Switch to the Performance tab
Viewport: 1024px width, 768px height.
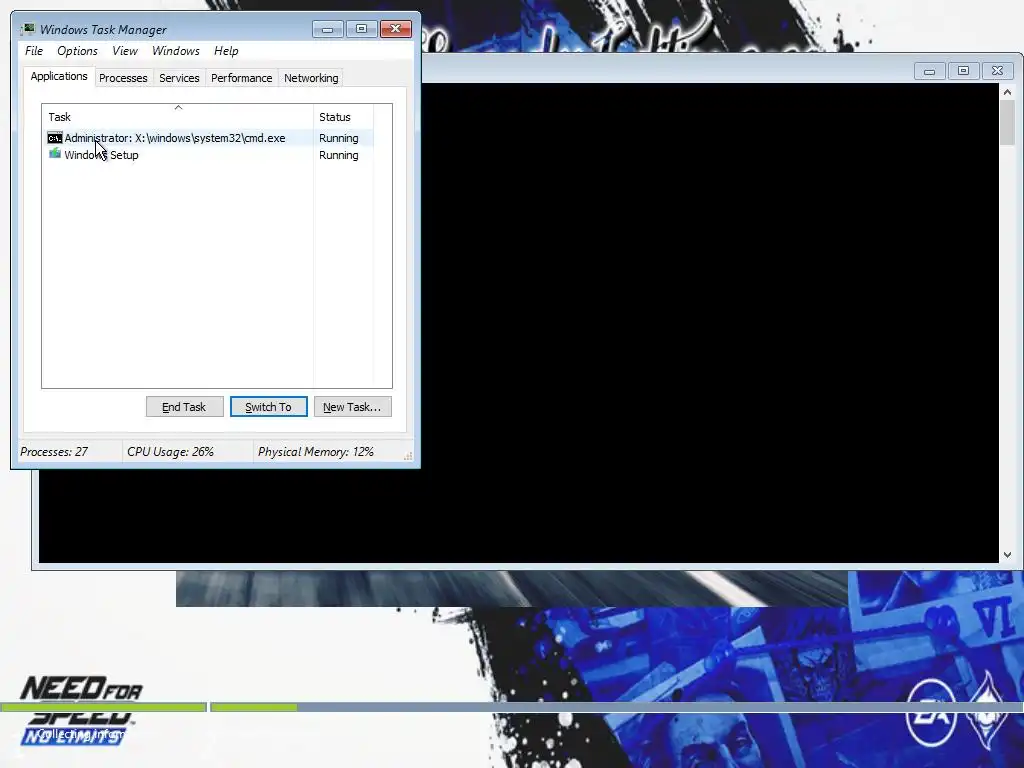[x=242, y=78]
